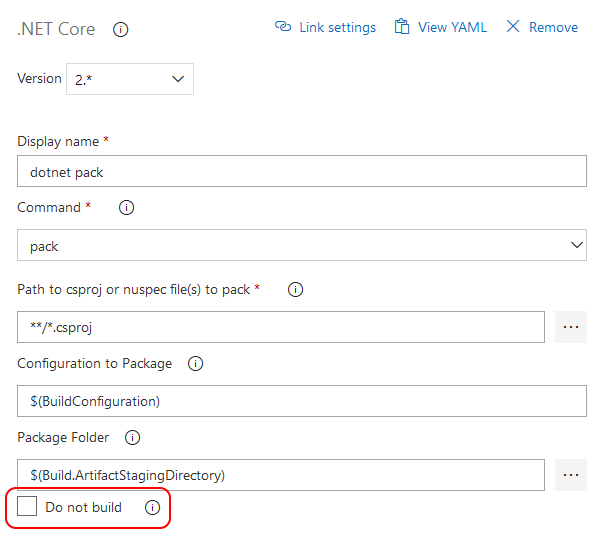
Task: Show info tooltip for the Command field
Action: point(127,208)
